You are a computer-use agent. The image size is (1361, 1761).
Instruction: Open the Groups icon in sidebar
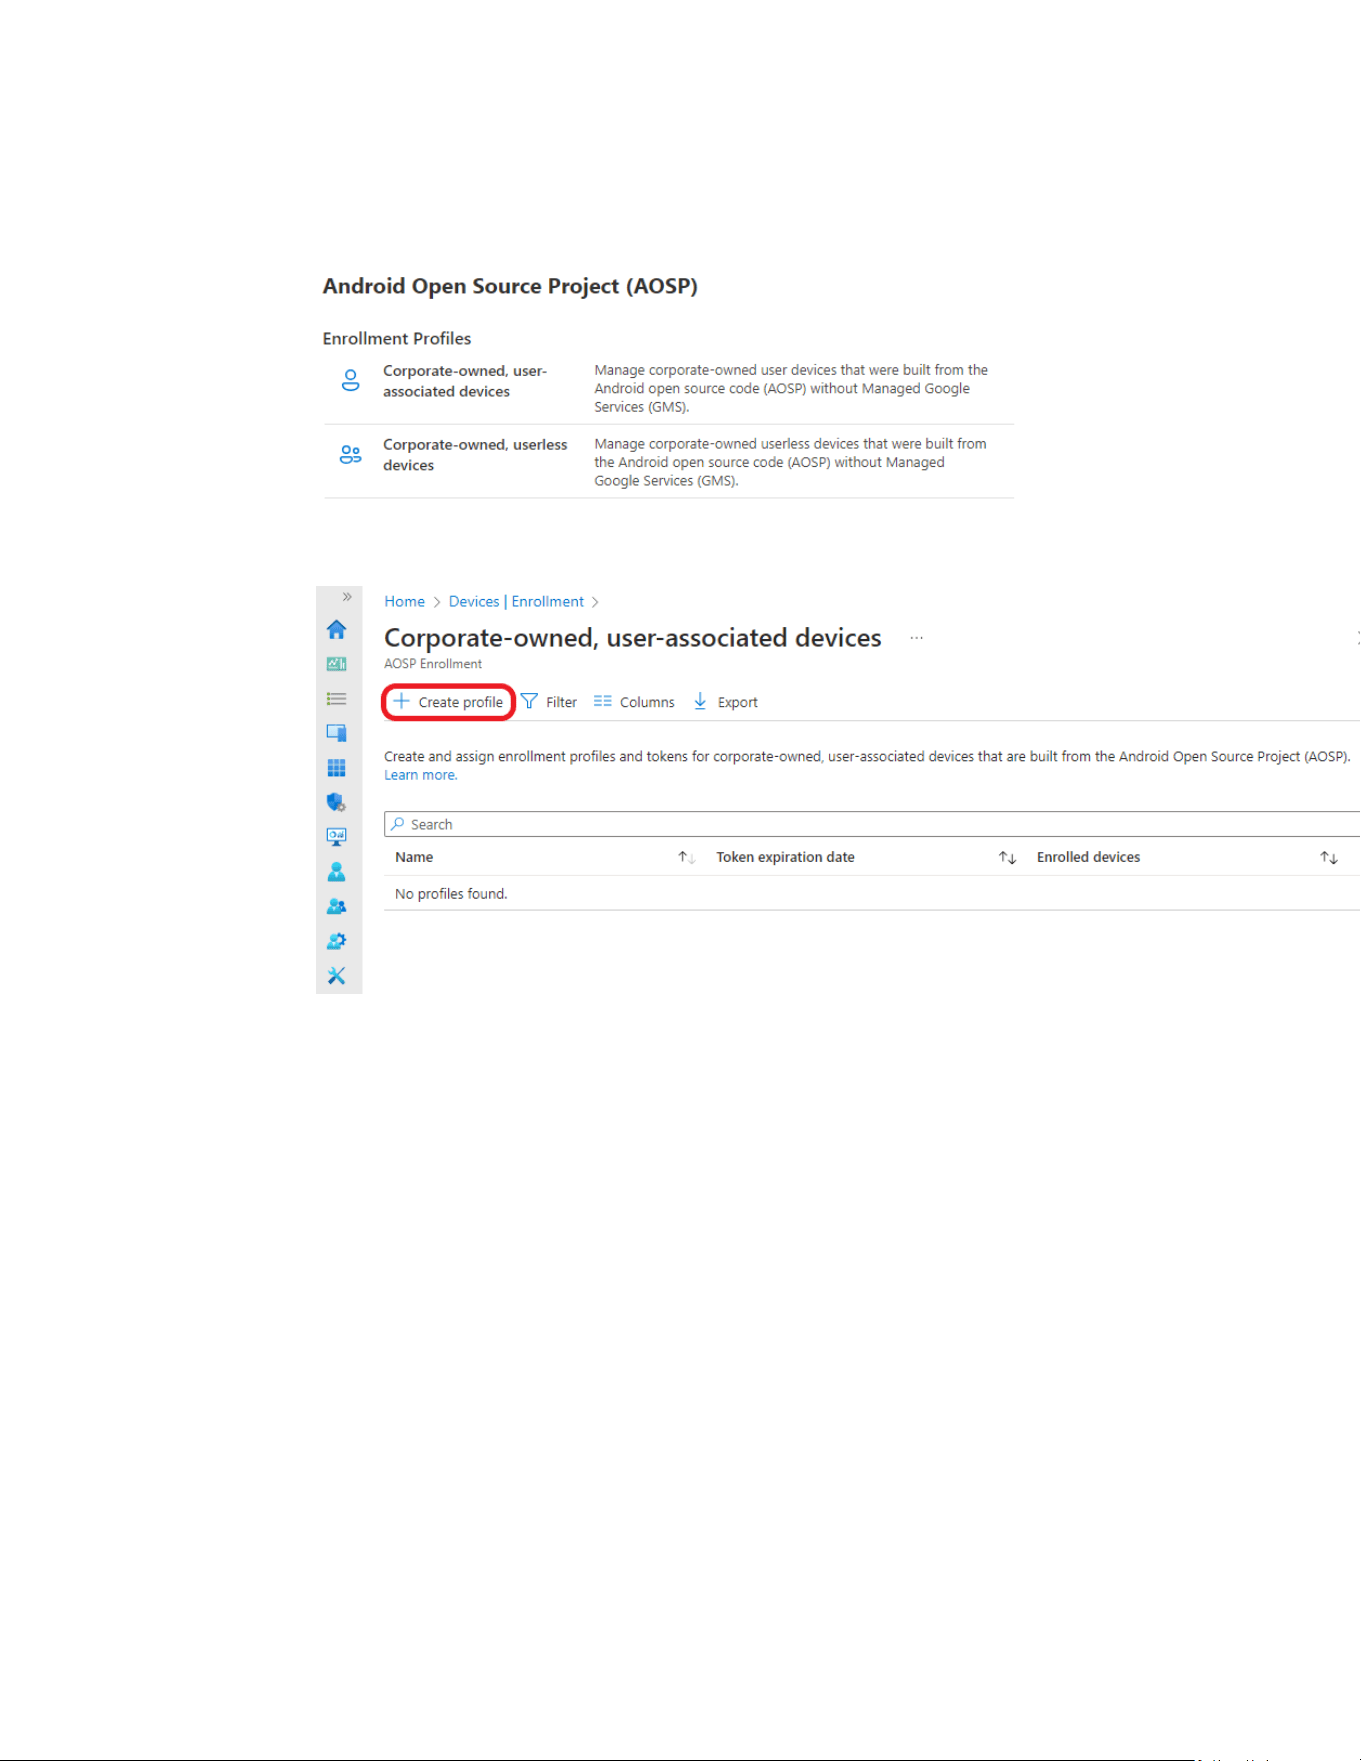[336, 906]
